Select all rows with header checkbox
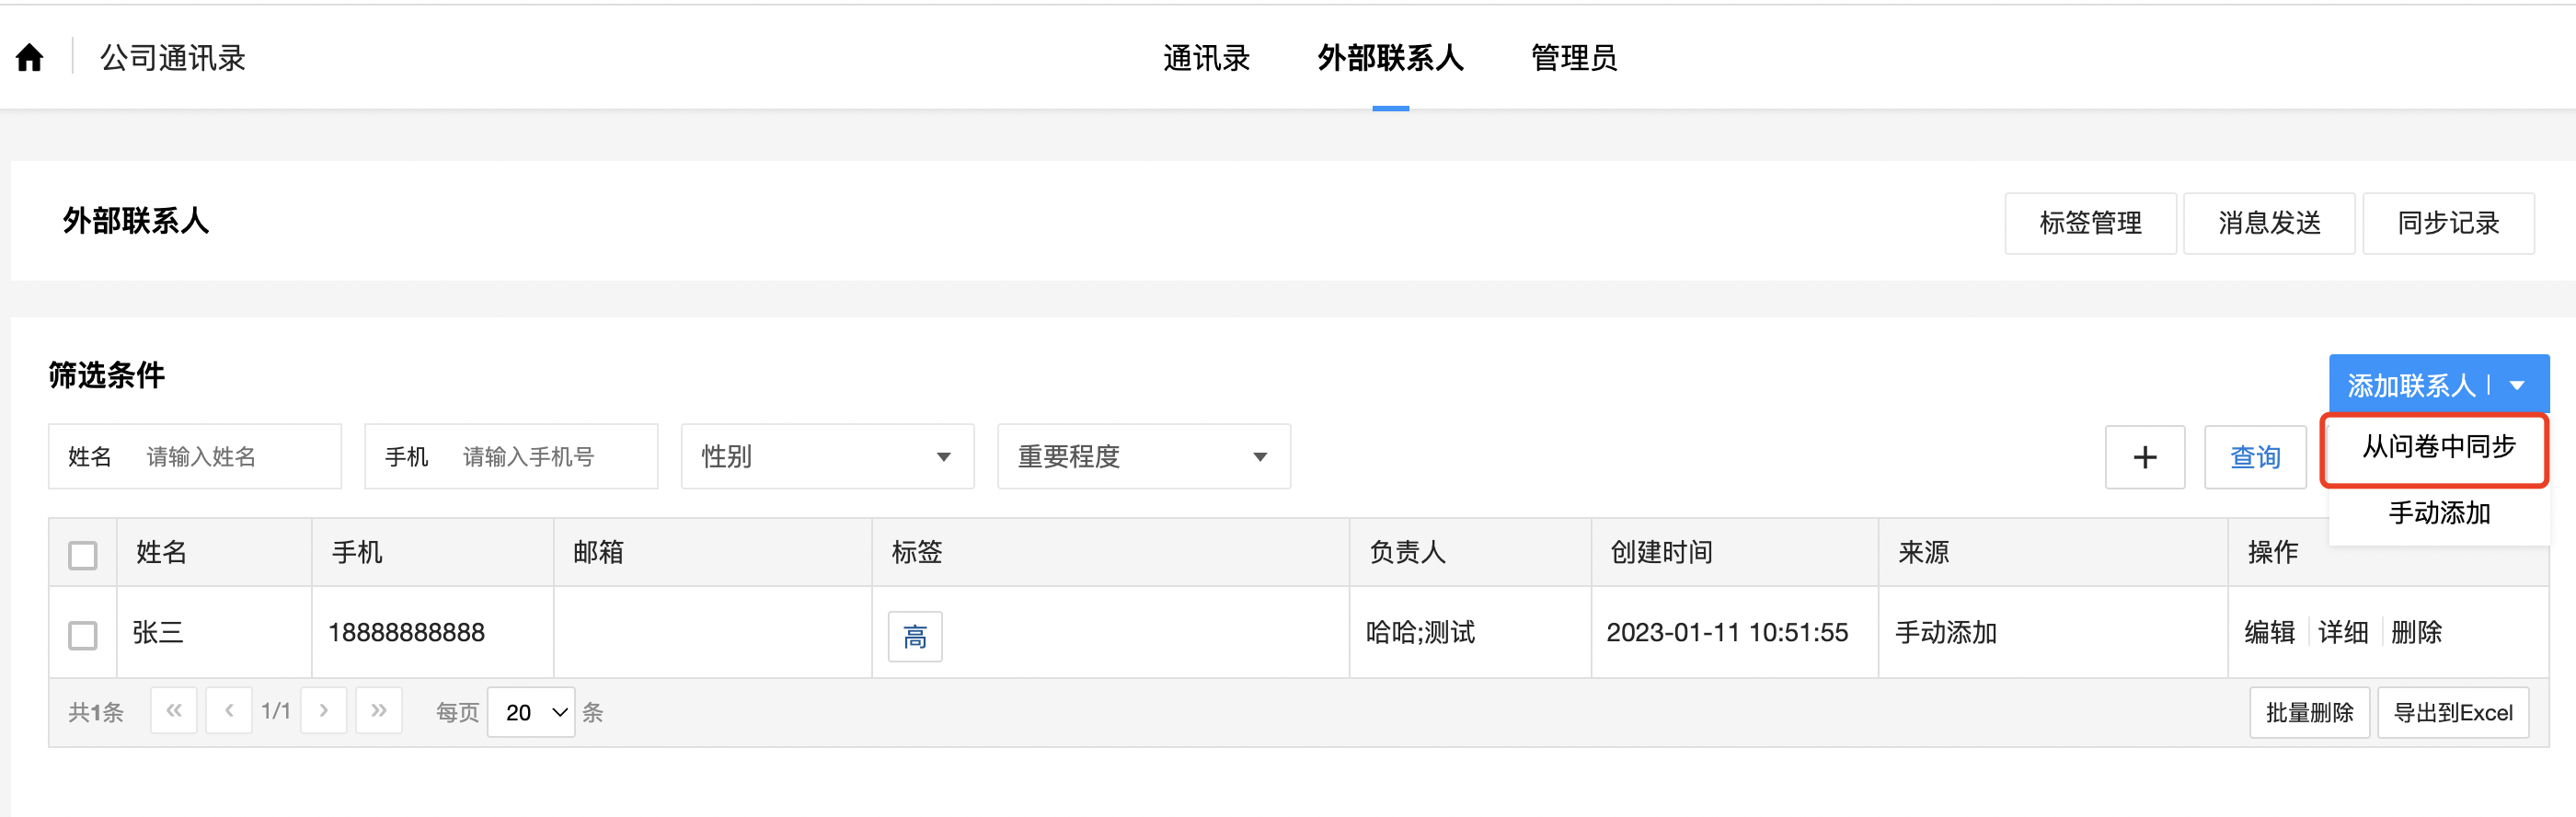Viewport: 2576px width, 817px height. tap(83, 554)
